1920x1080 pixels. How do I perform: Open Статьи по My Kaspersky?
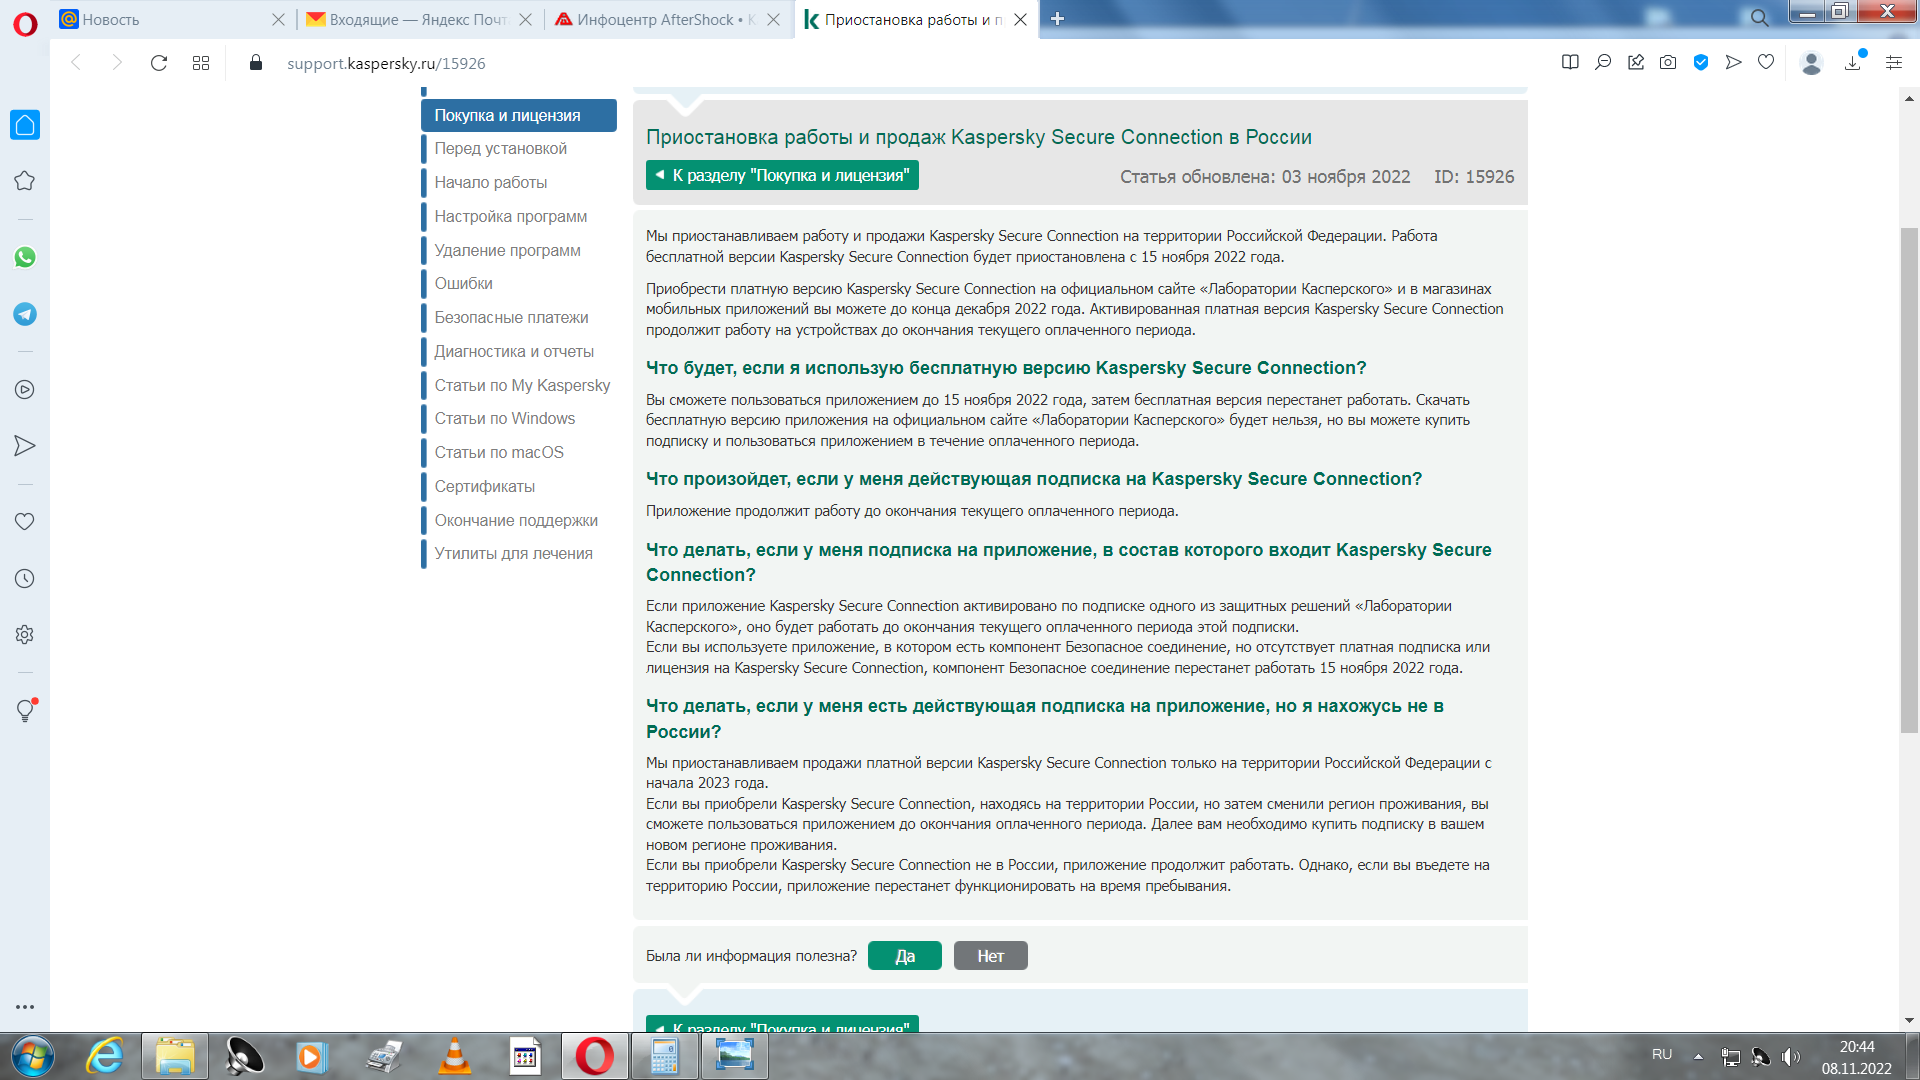522,385
